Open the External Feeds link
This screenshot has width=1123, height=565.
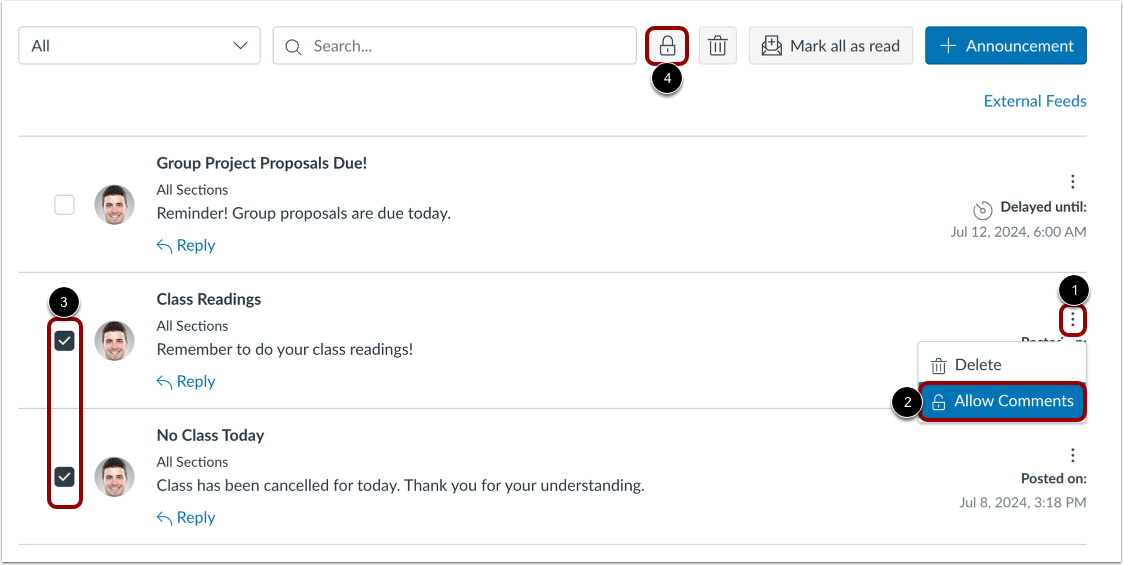tap(1035, 101)
